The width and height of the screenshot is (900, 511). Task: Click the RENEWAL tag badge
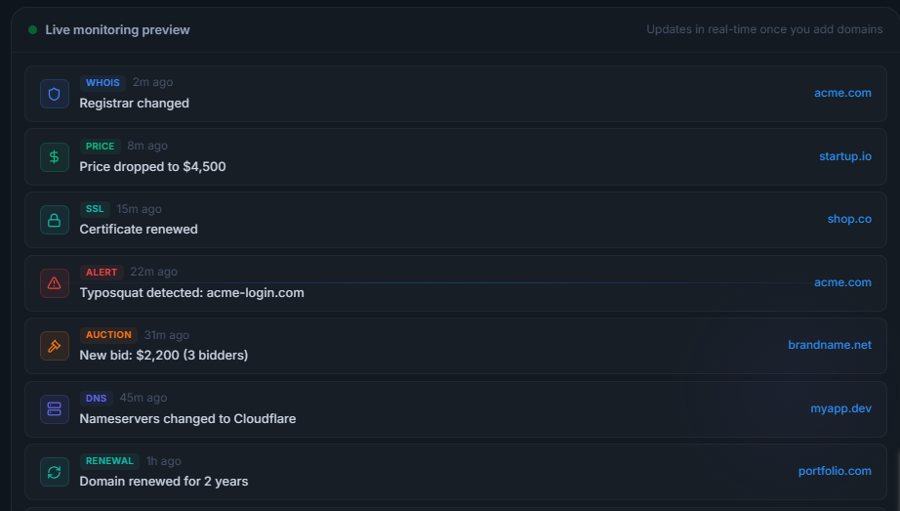click(110, 461)
